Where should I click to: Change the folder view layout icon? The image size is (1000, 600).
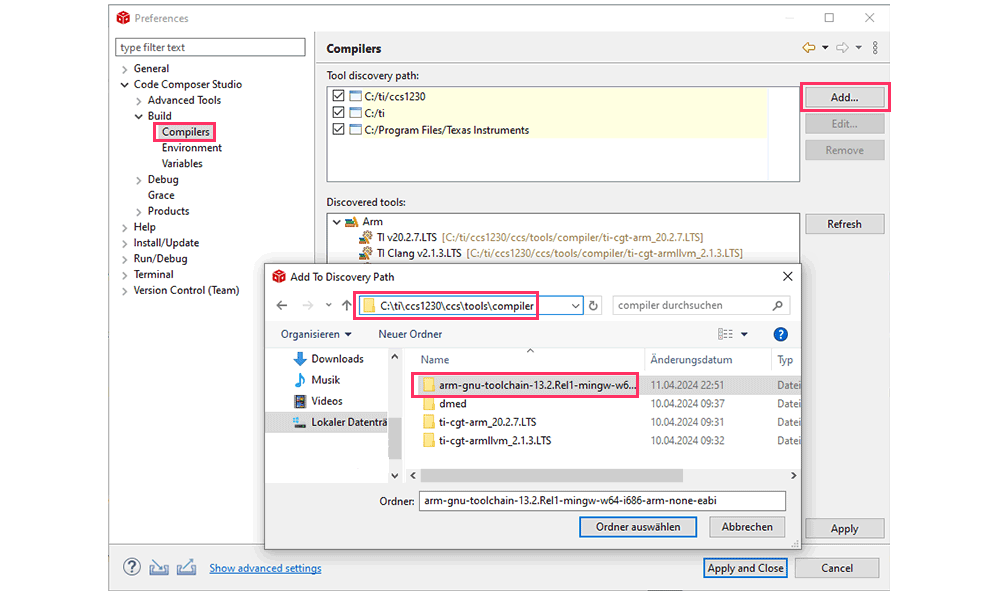click(x=725, y=334)
